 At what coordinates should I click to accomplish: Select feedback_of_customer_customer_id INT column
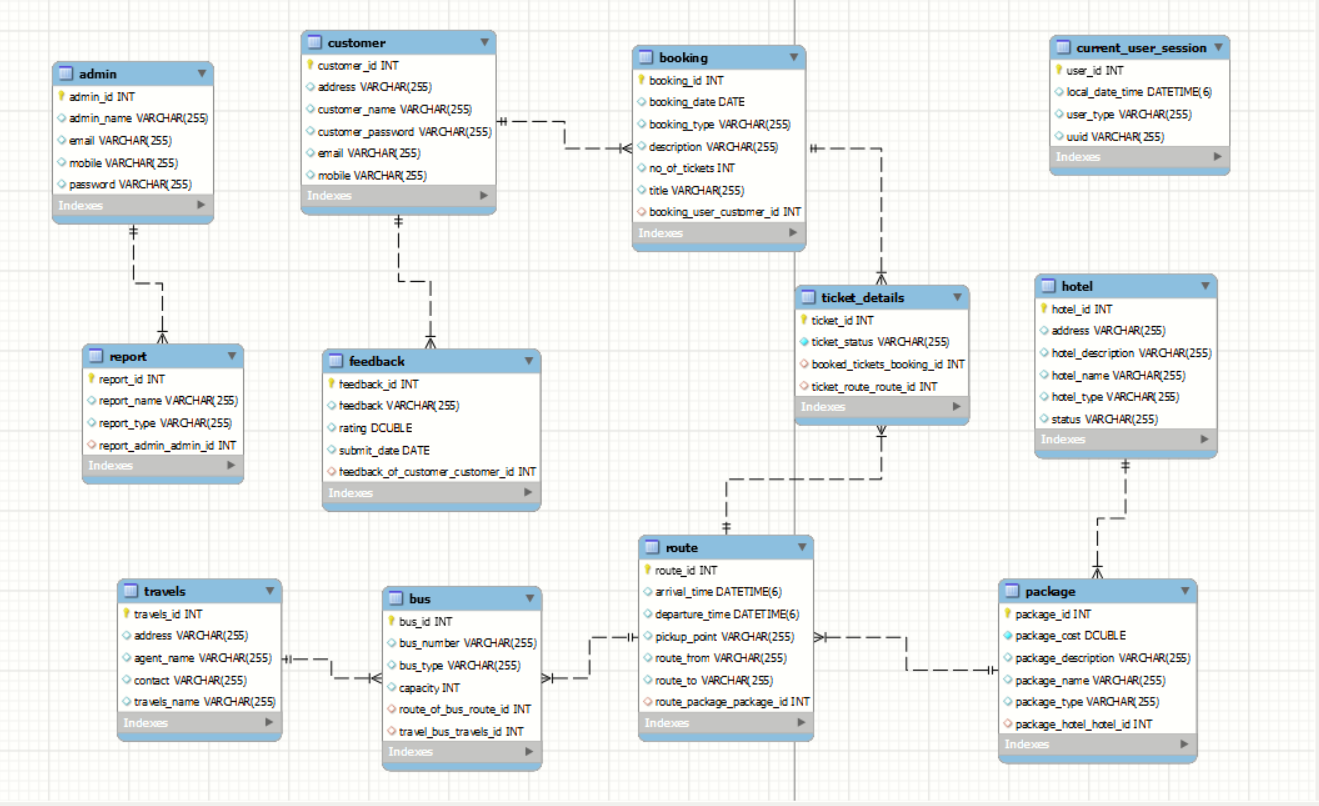(x=431, y=471)
